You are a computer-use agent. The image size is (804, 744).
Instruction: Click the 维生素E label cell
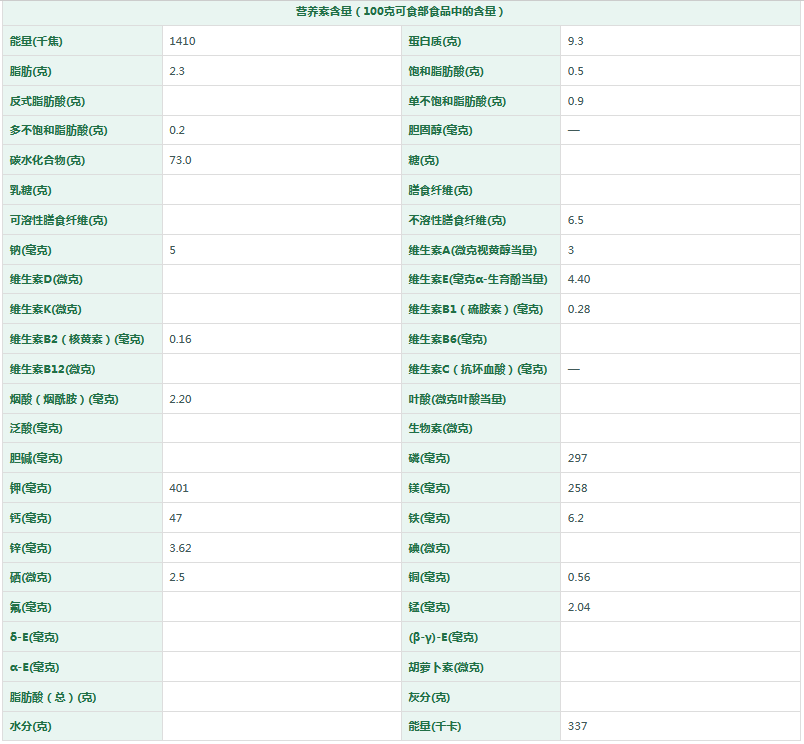[x=477, y=280]
